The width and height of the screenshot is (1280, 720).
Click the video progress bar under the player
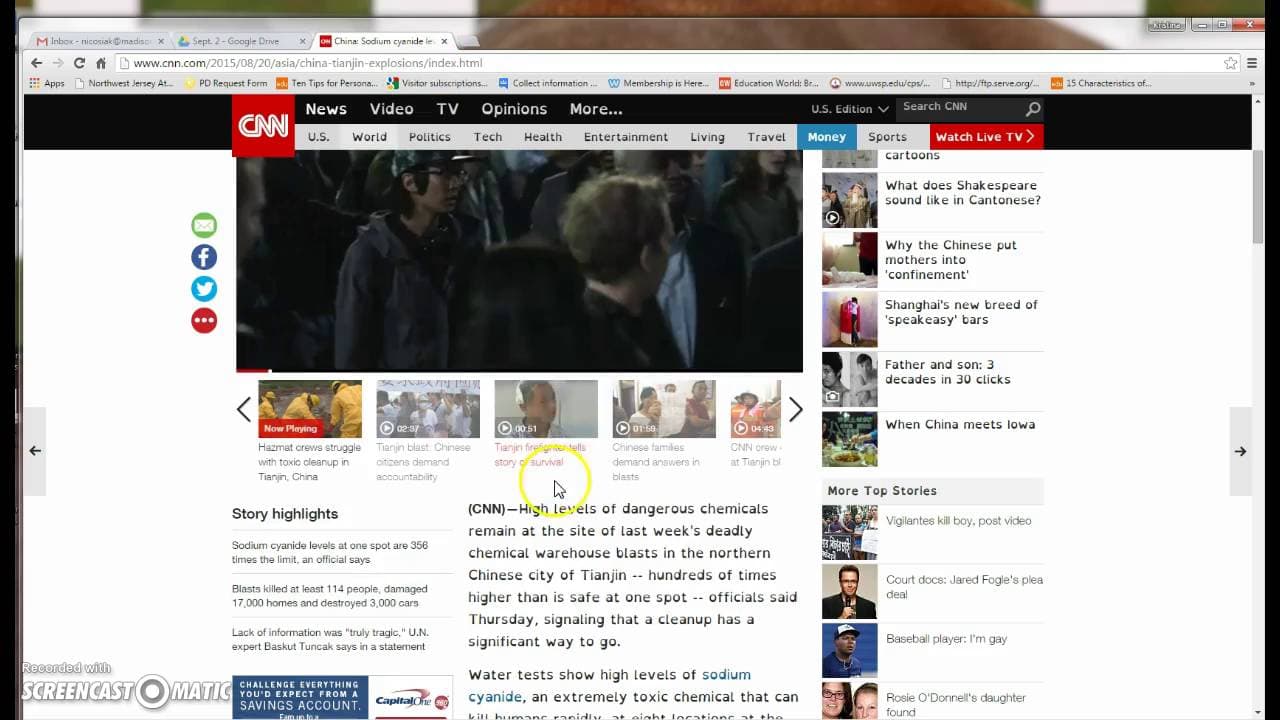point(519,371)
